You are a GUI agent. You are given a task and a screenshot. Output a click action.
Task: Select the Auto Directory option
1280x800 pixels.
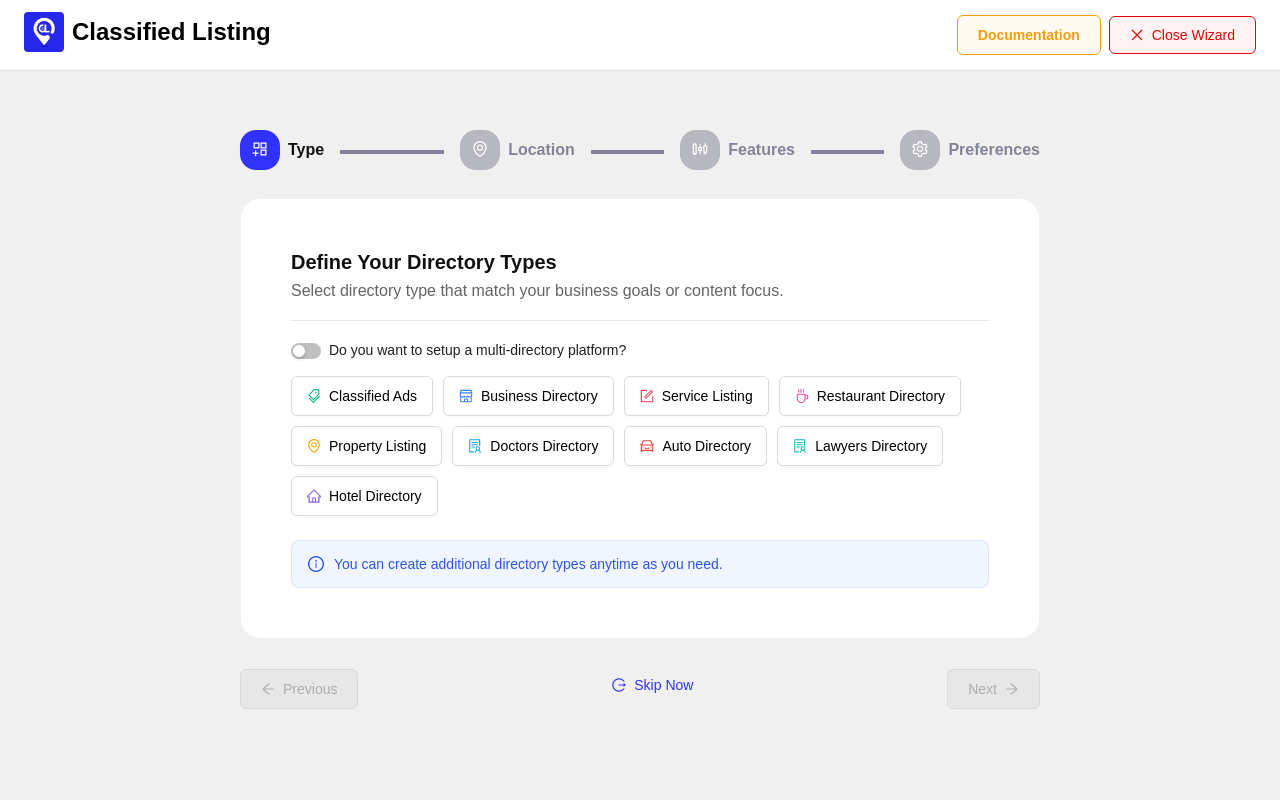(x=695, y=446)
